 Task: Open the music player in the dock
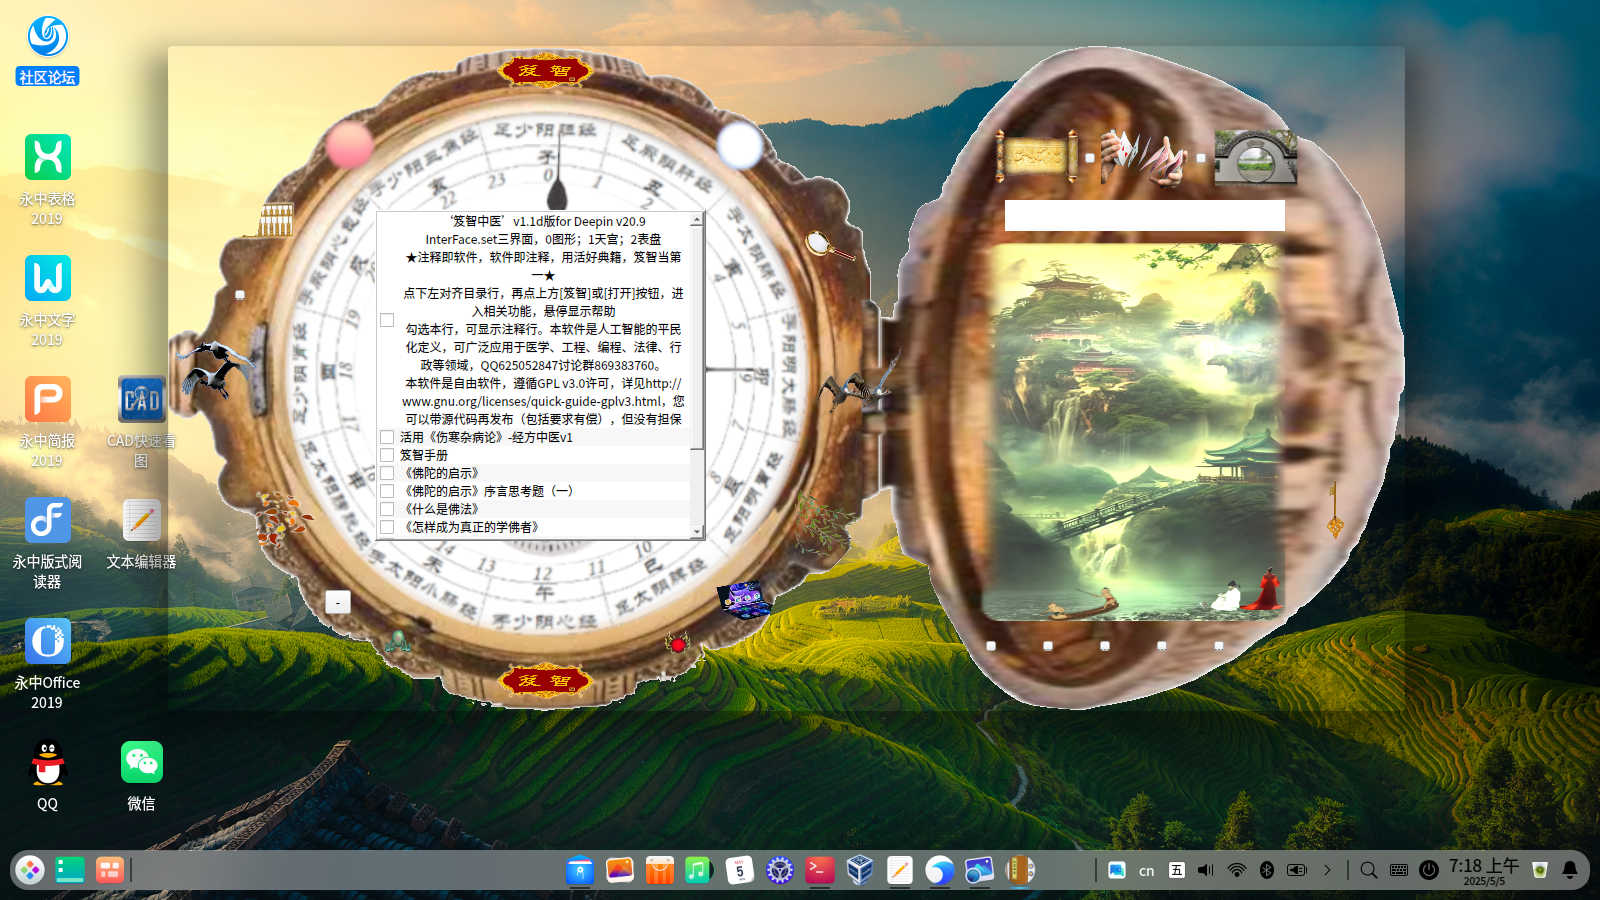(699, 870)
